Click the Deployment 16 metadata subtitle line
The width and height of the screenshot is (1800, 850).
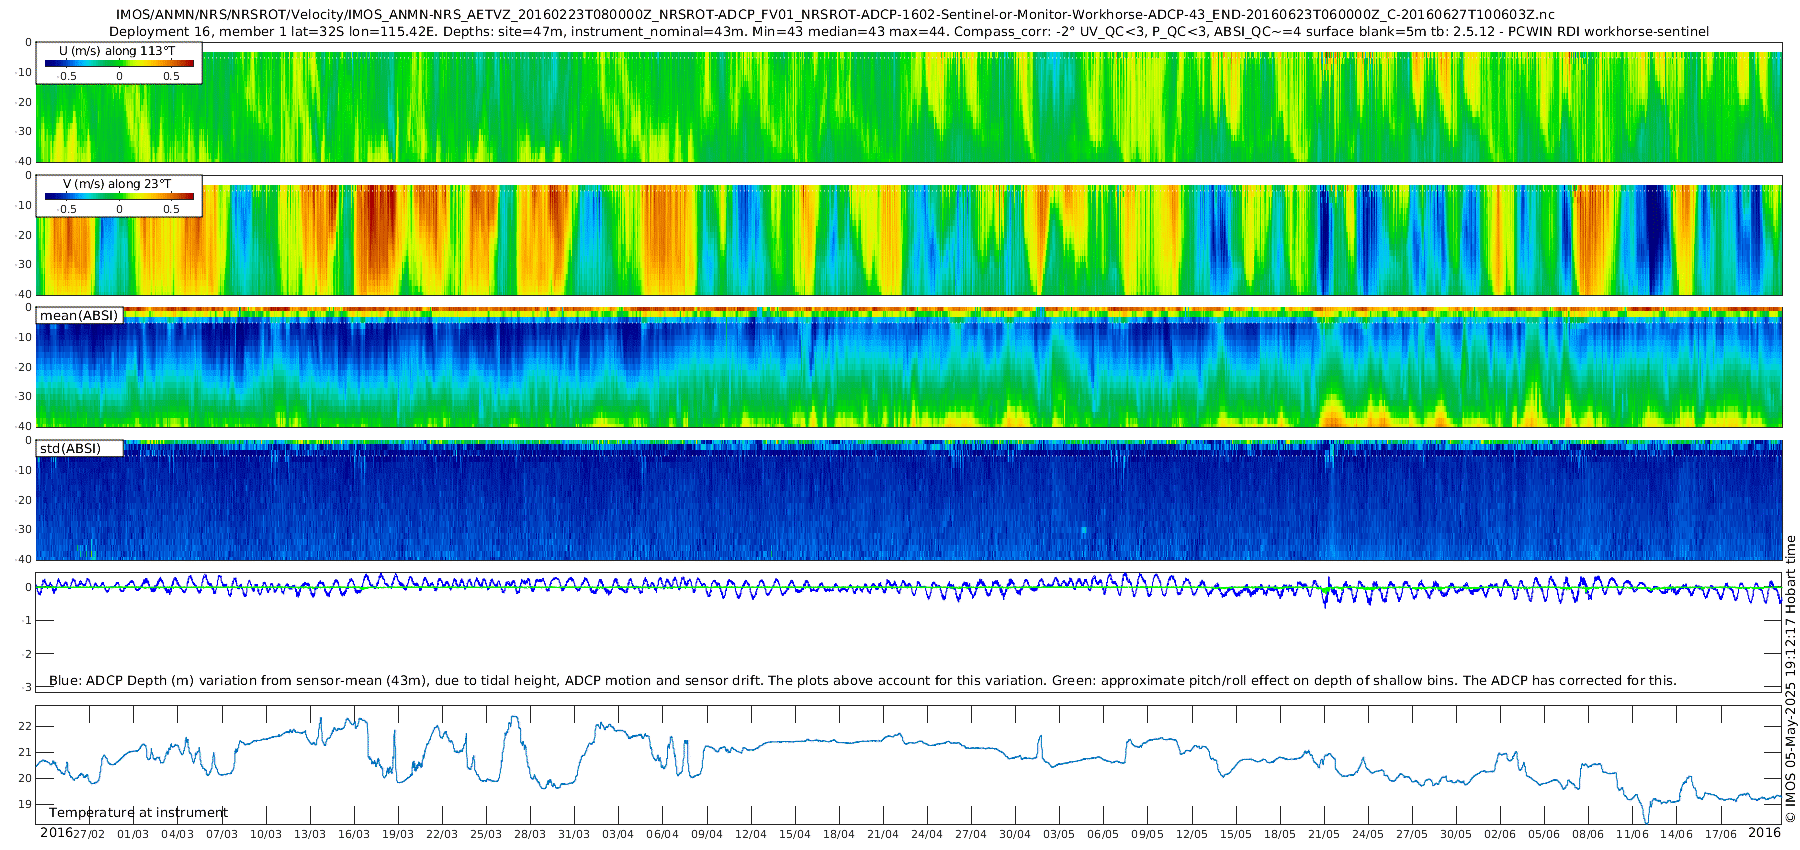[909, 32]
